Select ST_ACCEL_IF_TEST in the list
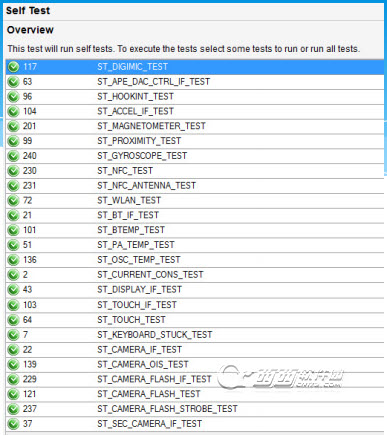This screenshot has height=436, width=387. coord(135,111)
